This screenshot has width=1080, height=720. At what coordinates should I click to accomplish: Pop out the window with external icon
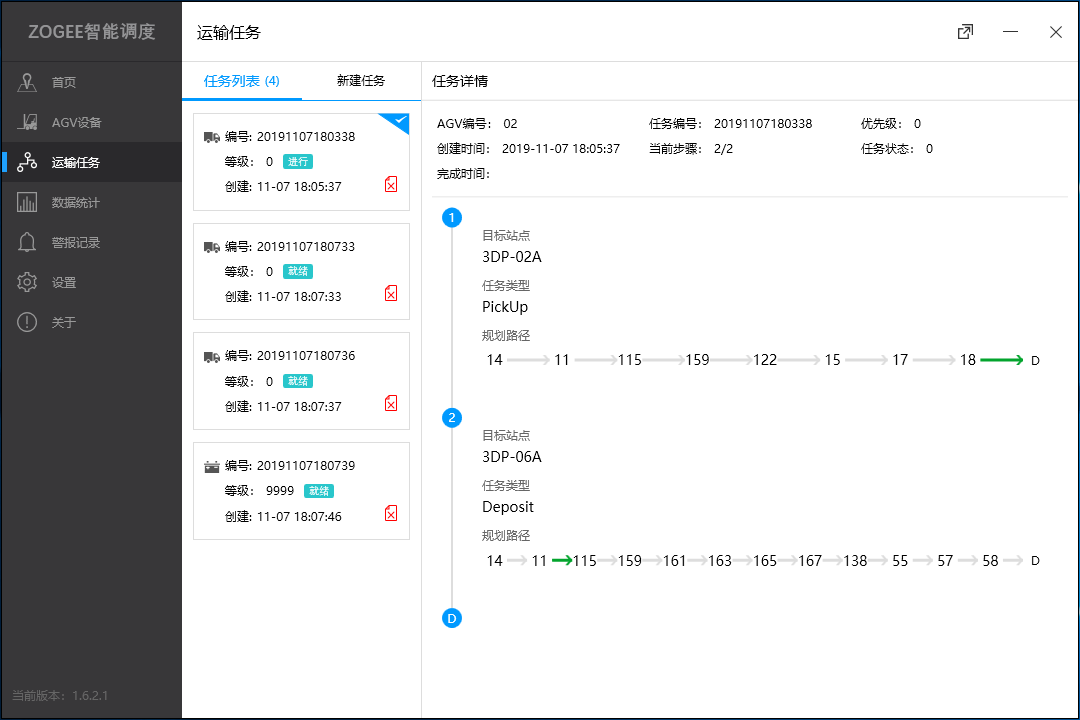(966, 32)
